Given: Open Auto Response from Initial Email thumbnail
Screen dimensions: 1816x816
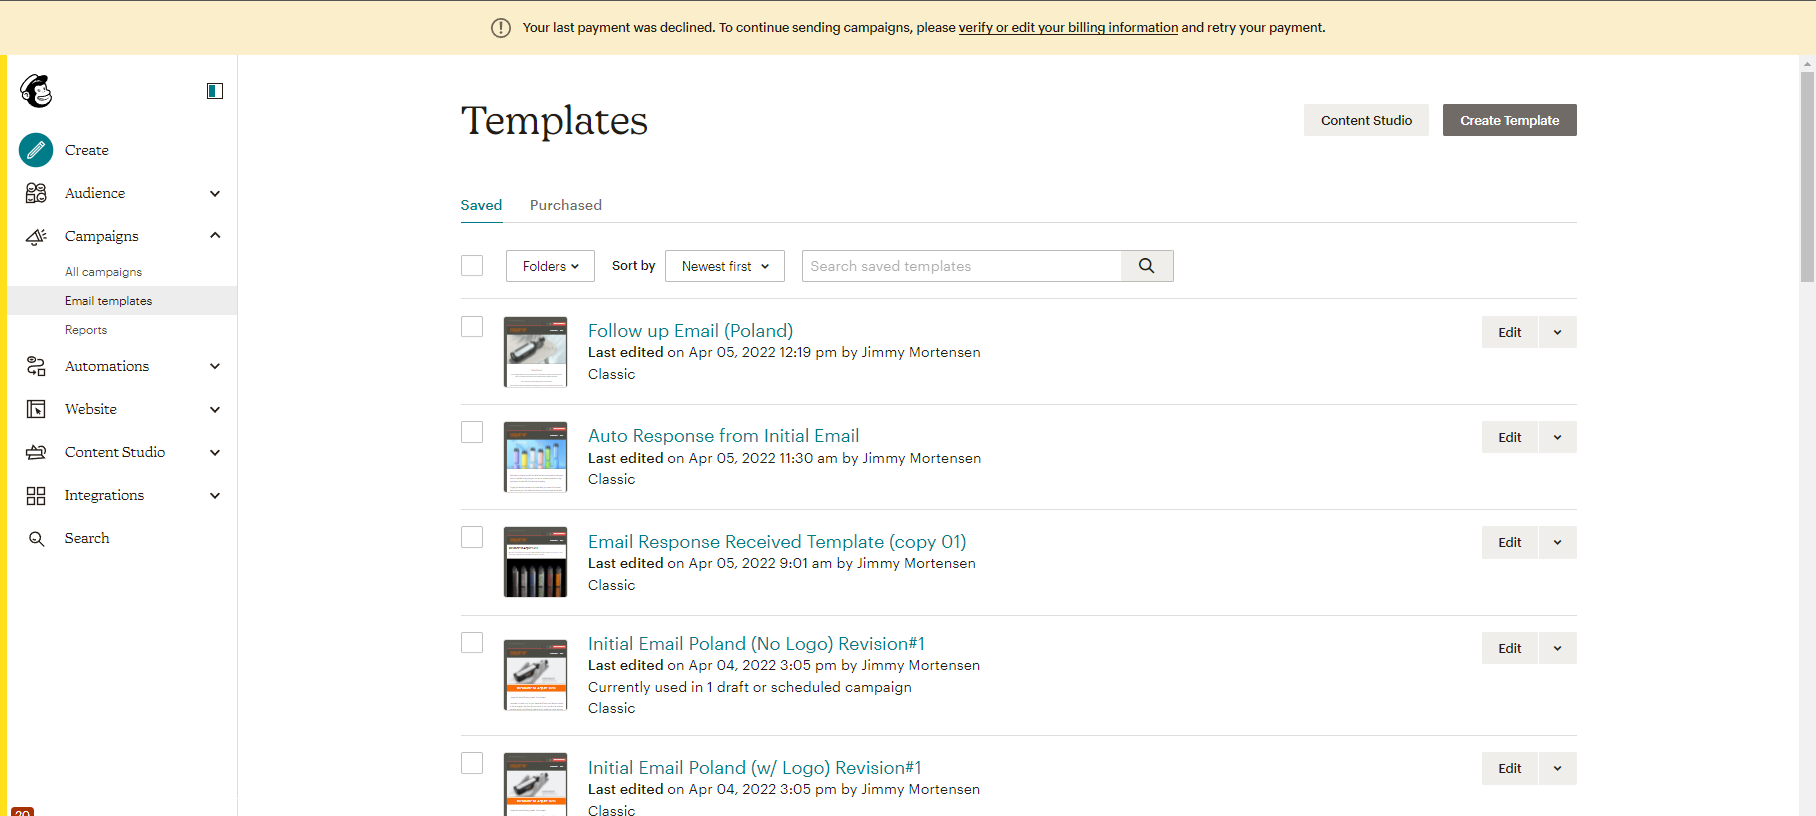Looking at the screenshot, I should (535, 457).
